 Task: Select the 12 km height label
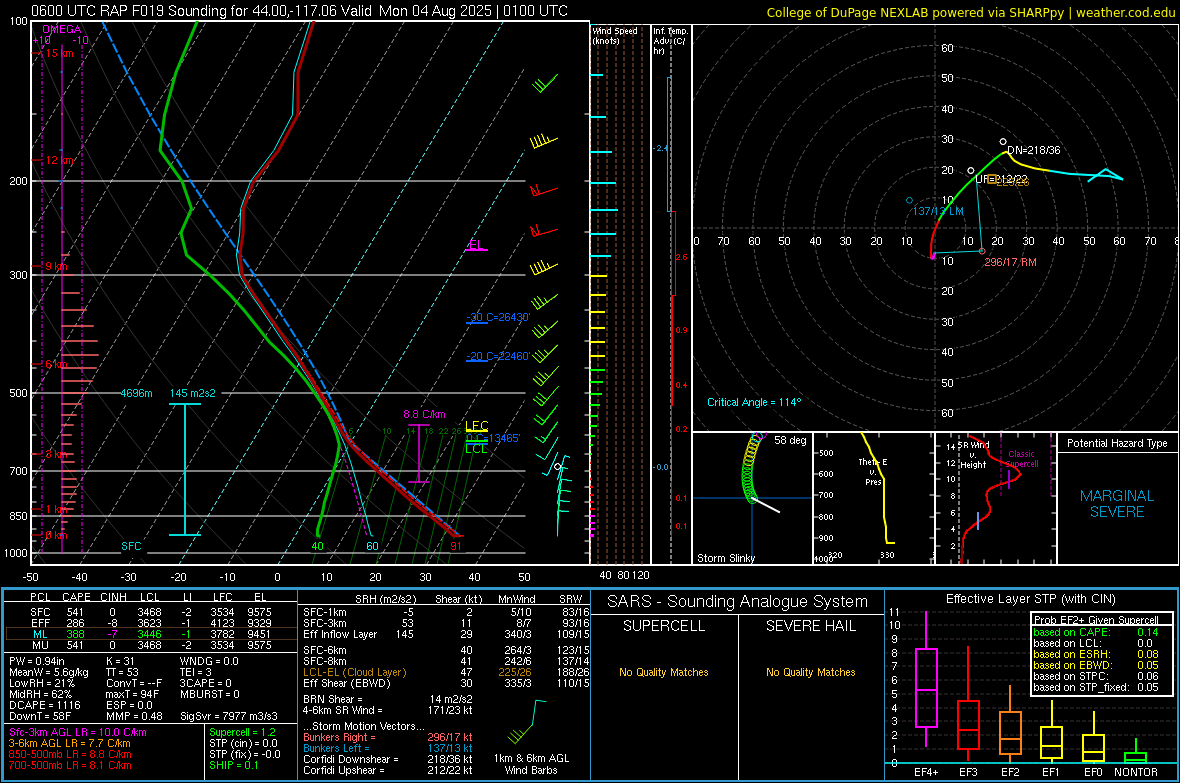60,160
